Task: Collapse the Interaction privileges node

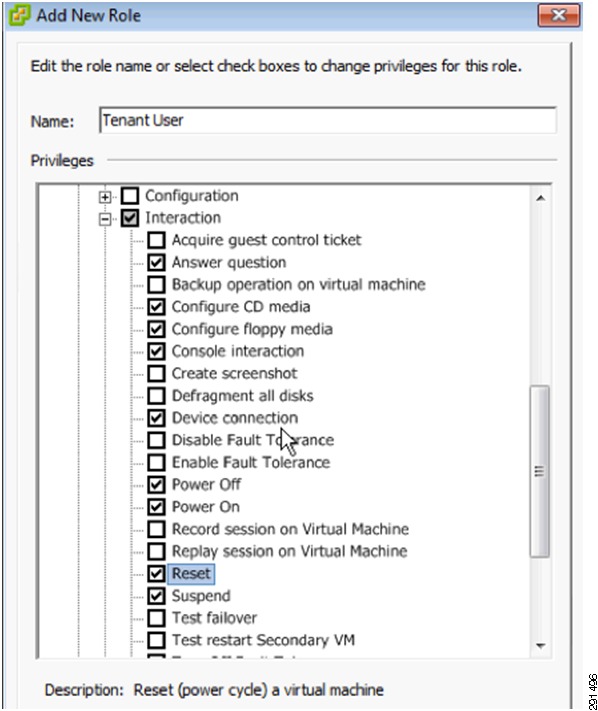Action: coord(105,219)
